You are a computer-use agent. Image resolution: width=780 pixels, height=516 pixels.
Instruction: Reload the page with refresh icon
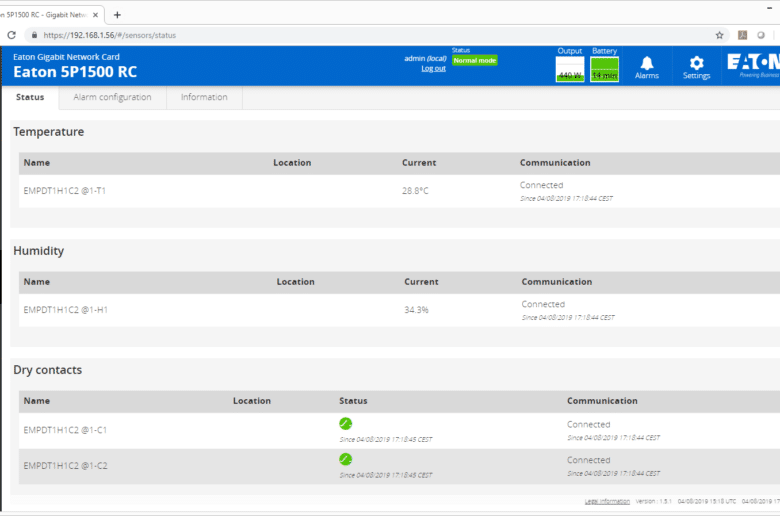click(x=11, y=35)
